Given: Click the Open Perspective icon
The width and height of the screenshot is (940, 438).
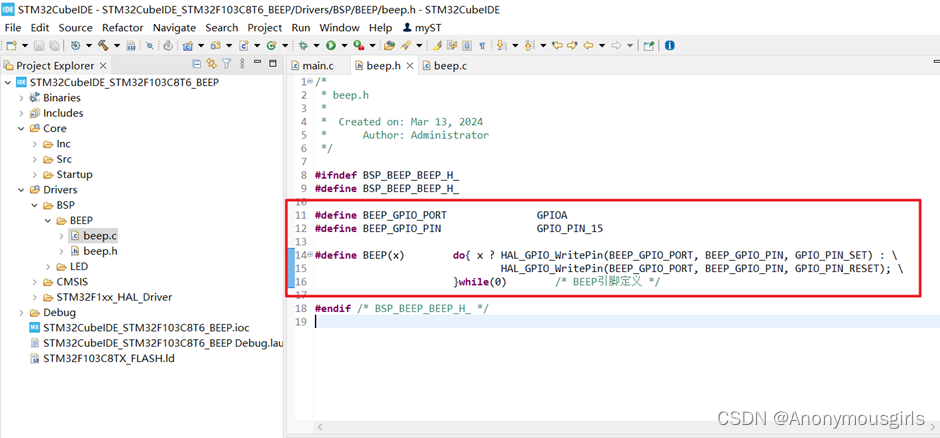Looking at the screenshot, I should (649, 46).
